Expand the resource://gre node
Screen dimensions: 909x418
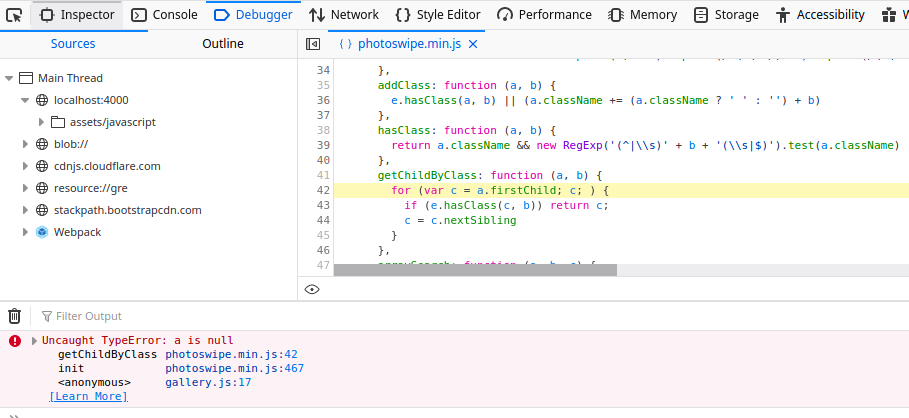[25, 188]
